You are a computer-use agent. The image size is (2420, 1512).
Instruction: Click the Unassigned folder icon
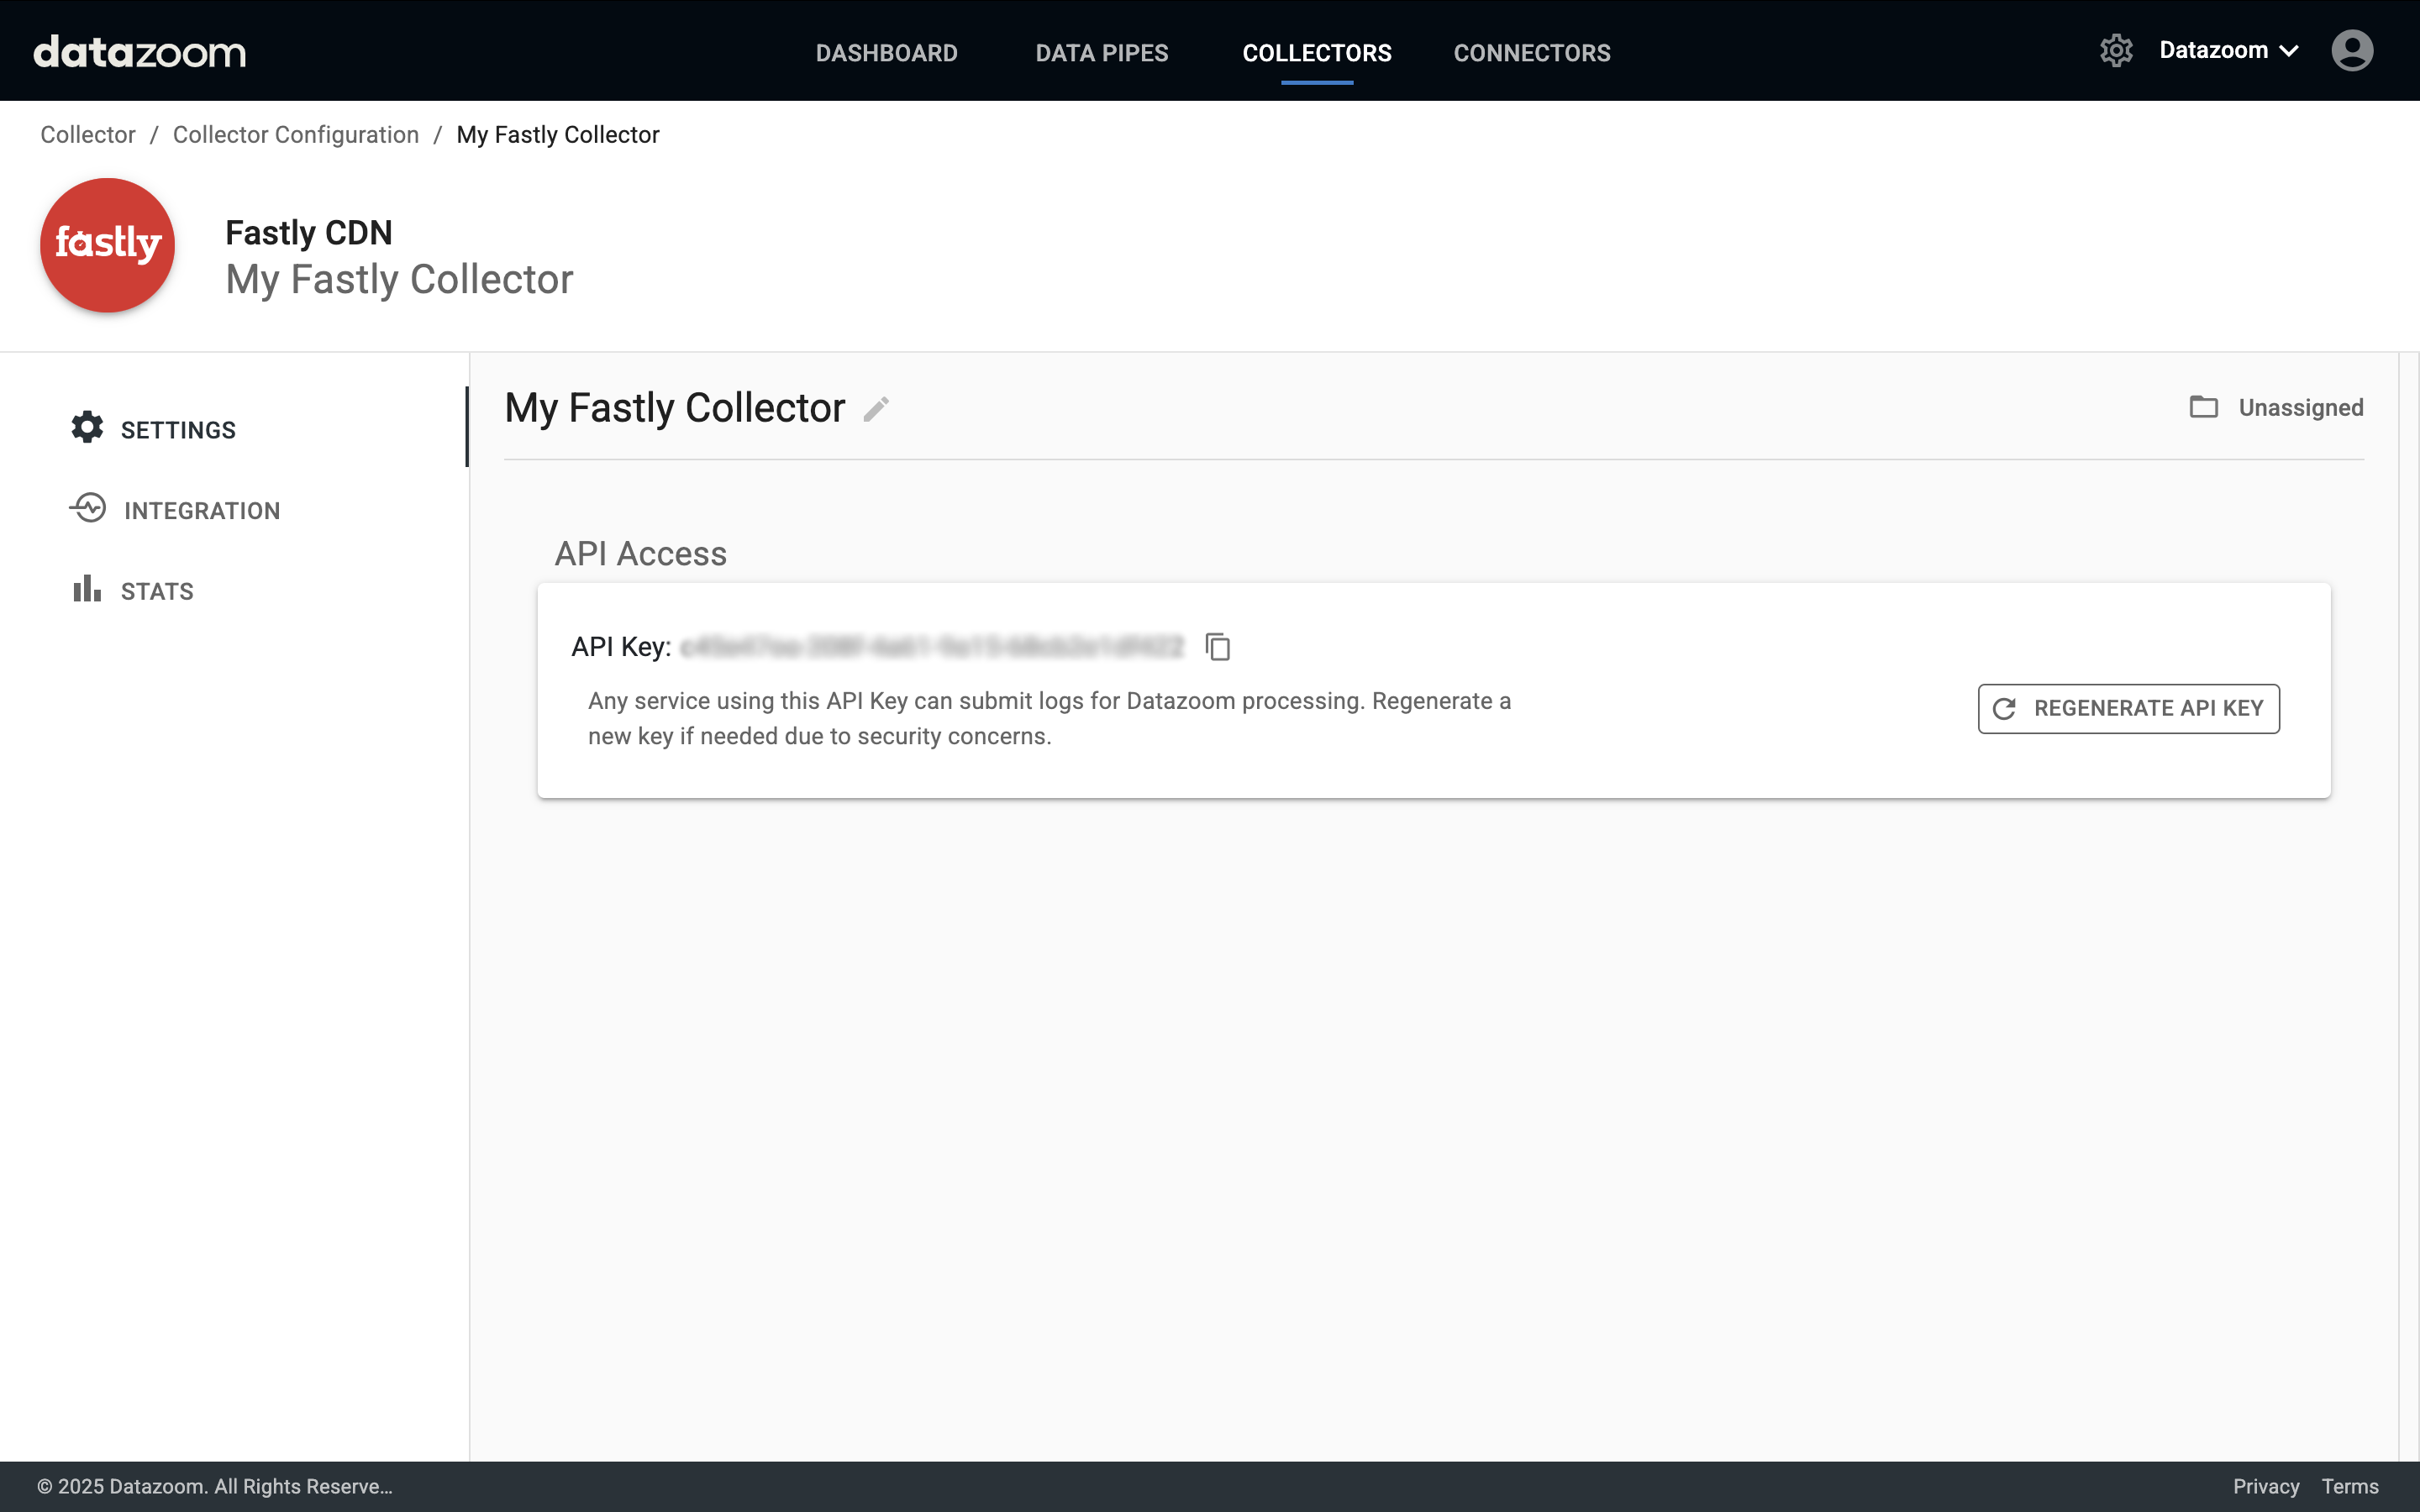click(x=2204, y=407)
